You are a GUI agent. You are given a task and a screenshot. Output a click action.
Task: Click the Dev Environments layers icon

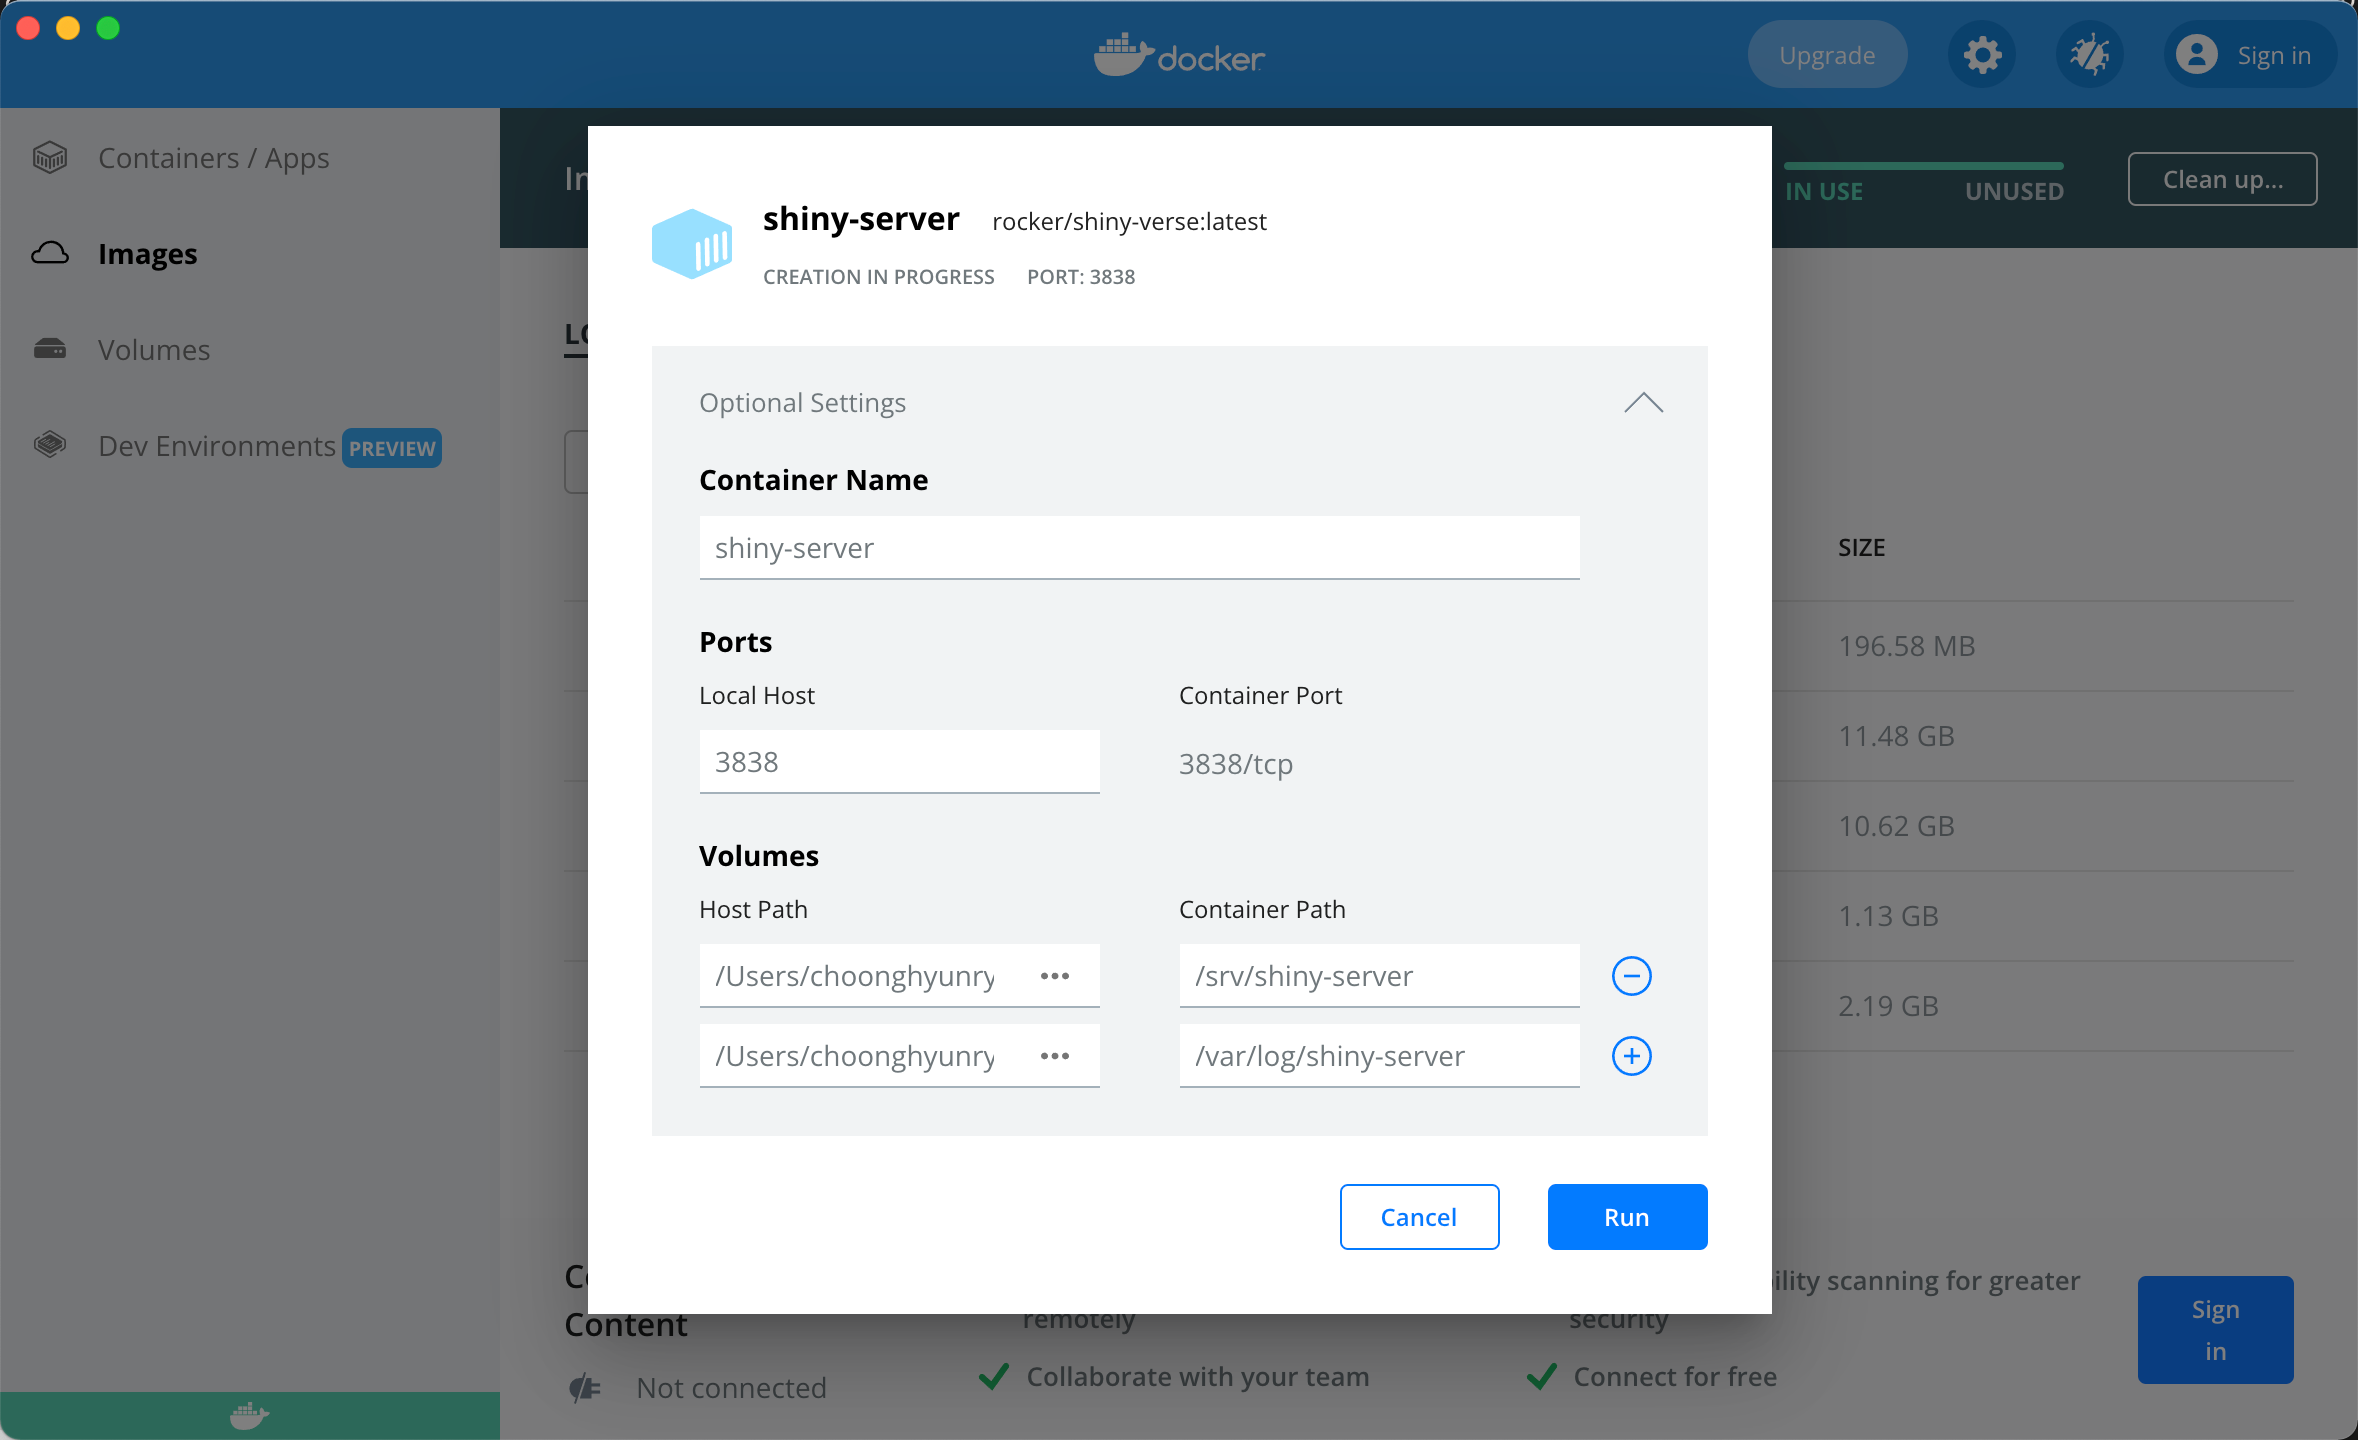pos(50,444)
